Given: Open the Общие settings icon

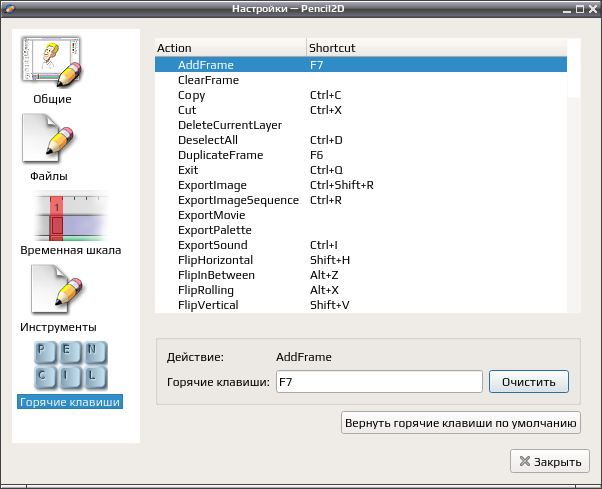Looking at the screenshot, I should coord(52,62).
